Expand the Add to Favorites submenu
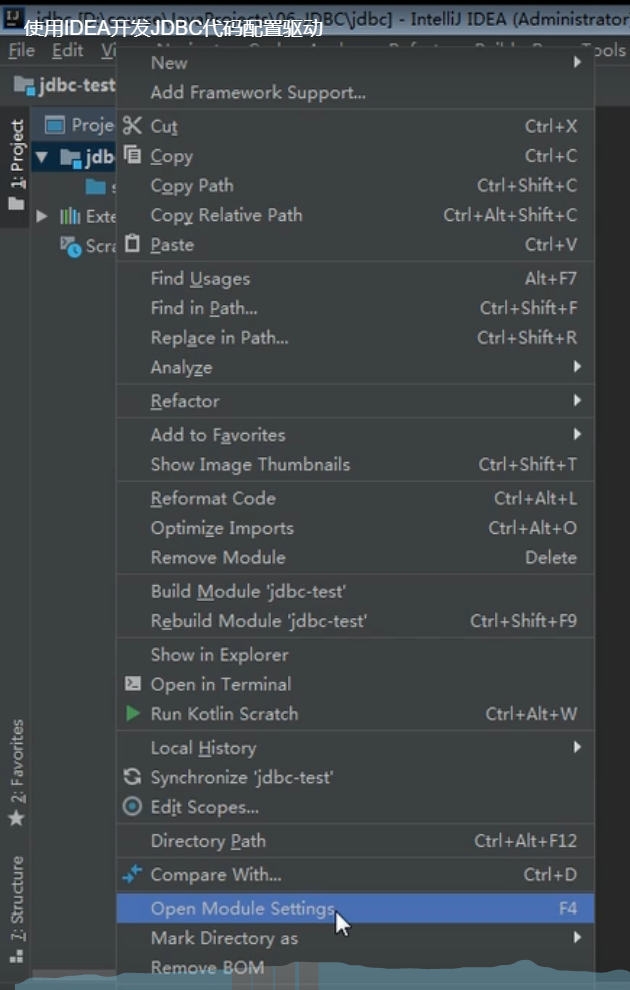The image size is (630, 990). coord(577,434)
